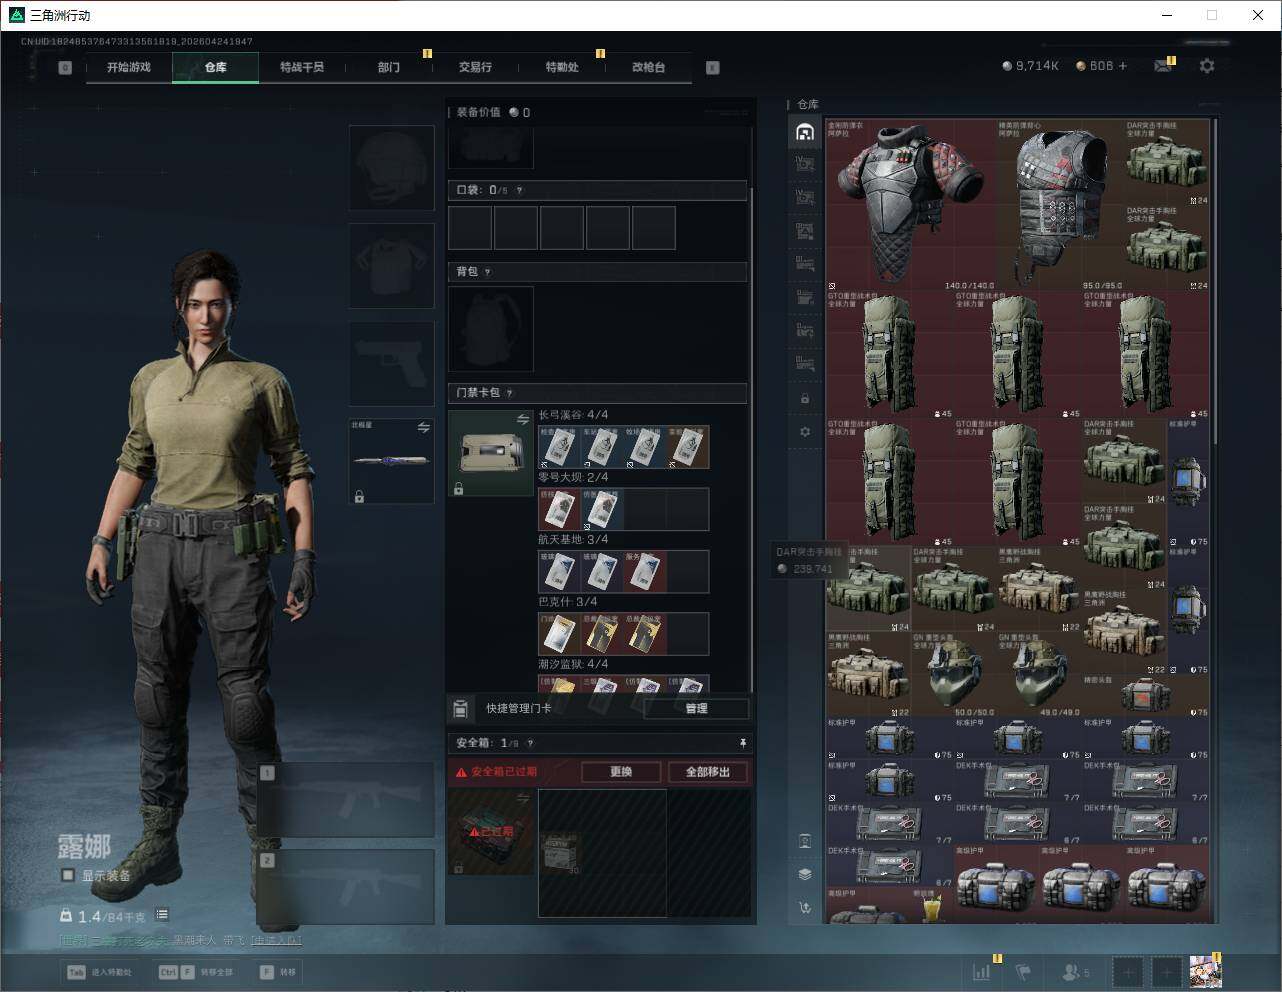Screen dimensions: 1282x992
Task: Go to the 交易行 tab
Action: (475, 67)
